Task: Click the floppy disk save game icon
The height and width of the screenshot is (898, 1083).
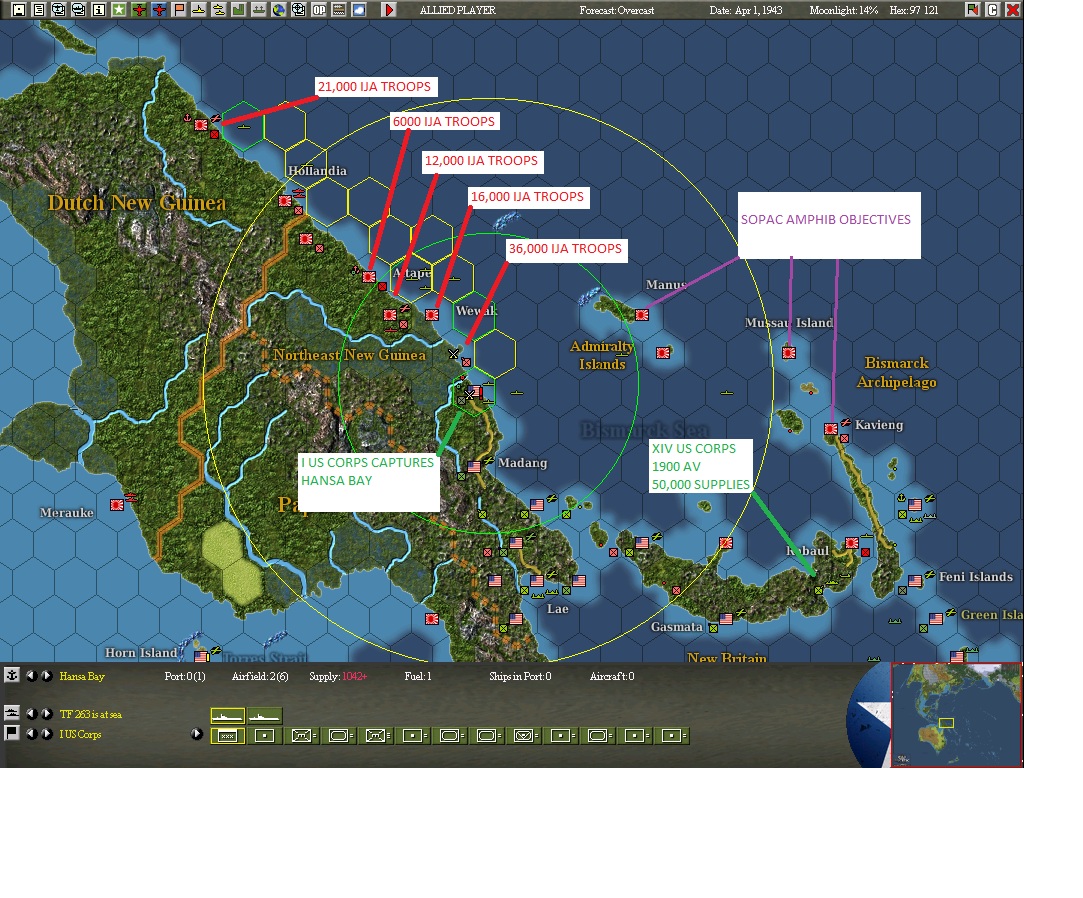Action: tap(19, 10)
